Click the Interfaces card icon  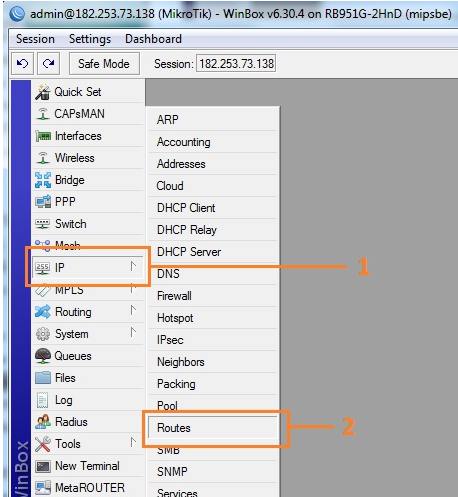(43, 136)
